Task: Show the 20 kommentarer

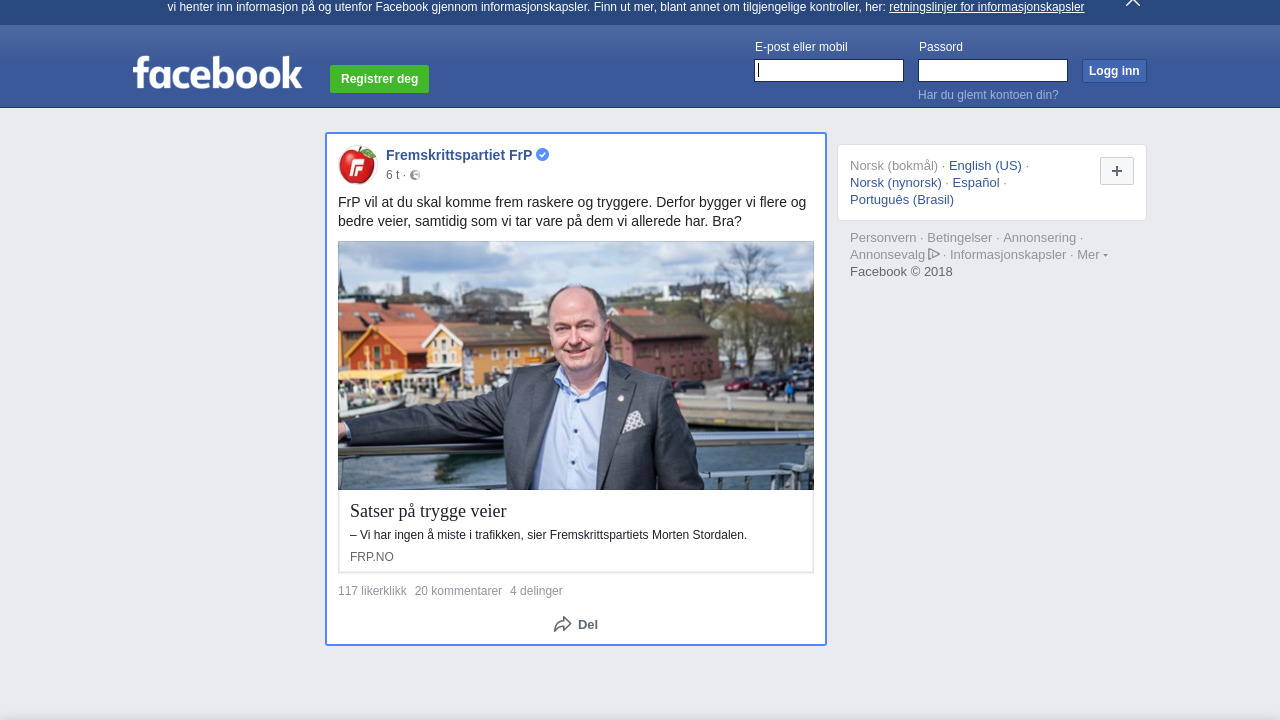Action: pos(458,591)
